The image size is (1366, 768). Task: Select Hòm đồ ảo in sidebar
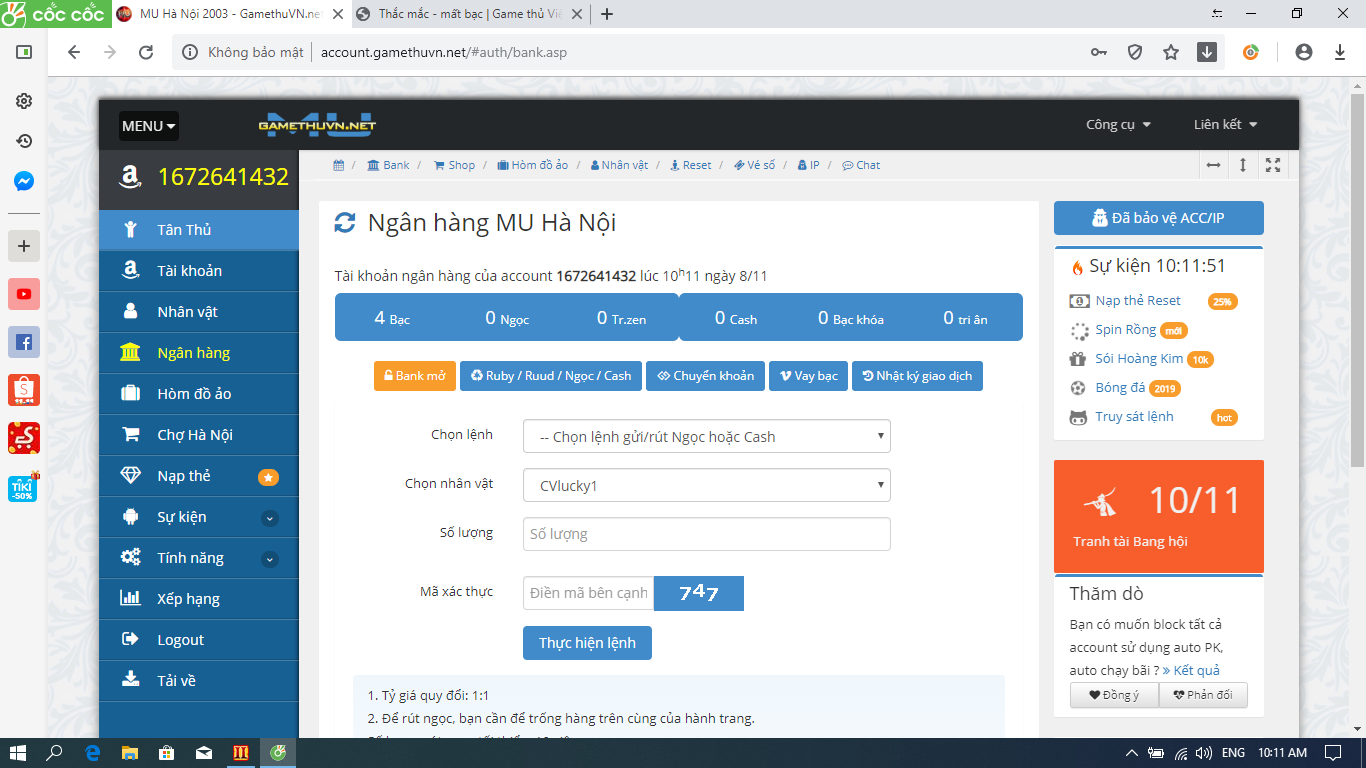point(194,394)
